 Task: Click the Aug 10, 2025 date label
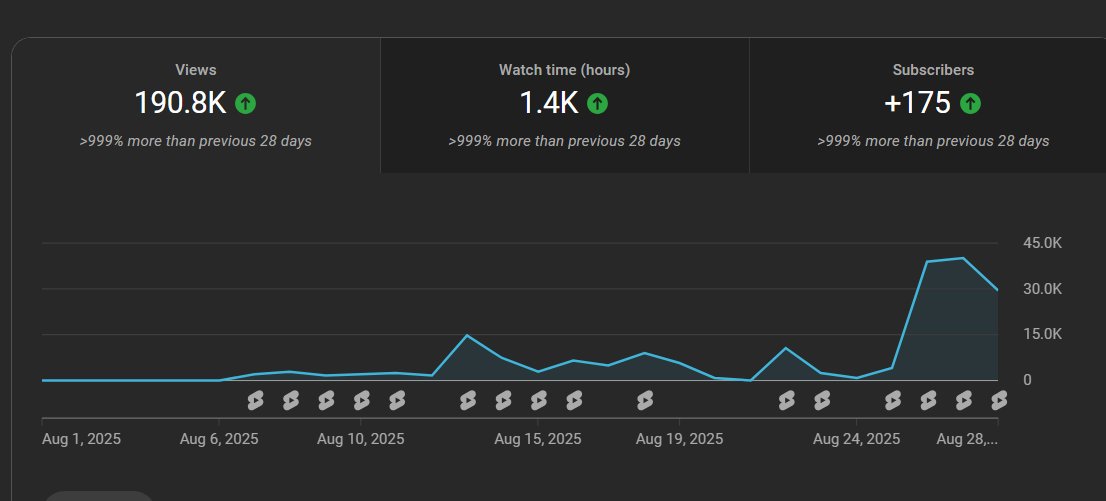[x=360, y=440]
